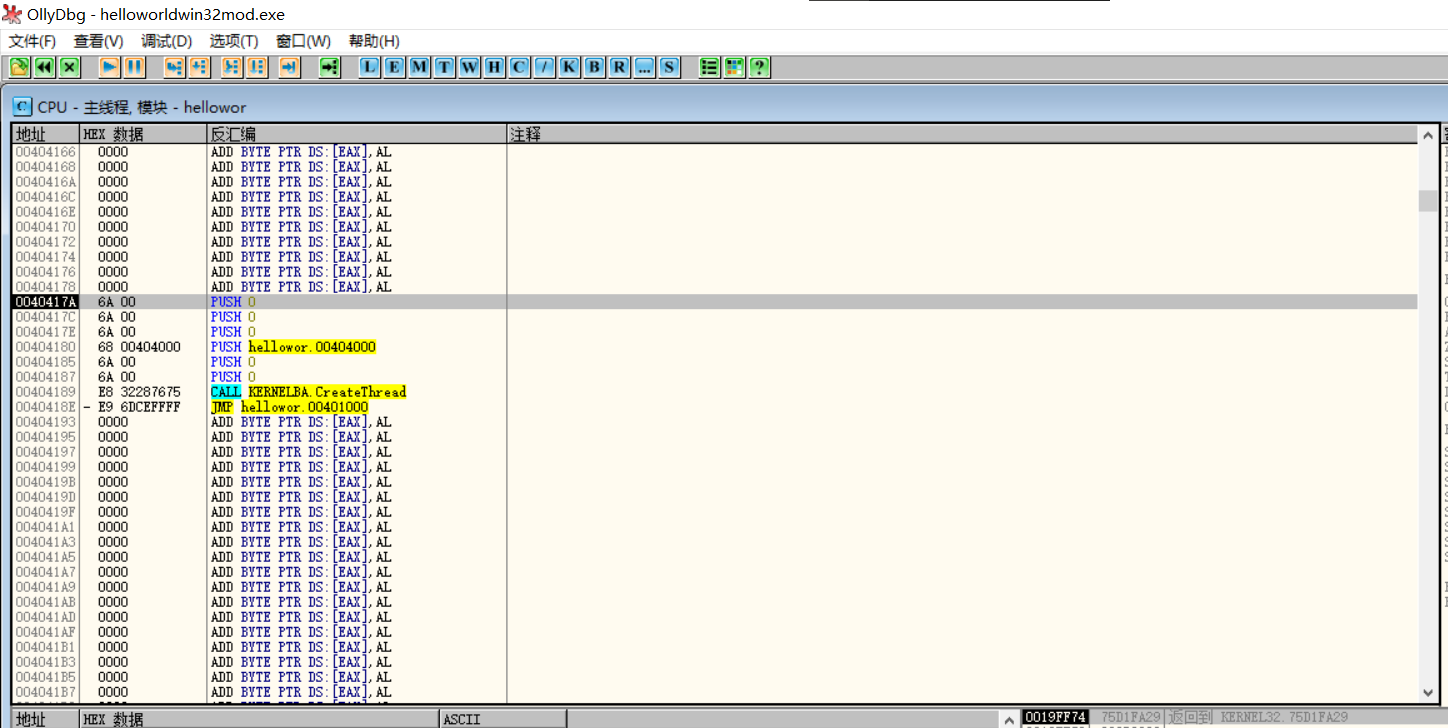This screenshot has width=1448, height=728.
Task: Click the 反汇编 column header
Action: coord(357,134)
